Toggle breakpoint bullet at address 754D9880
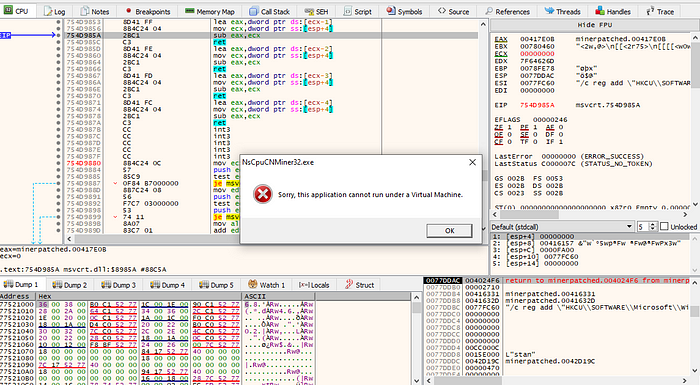 (x=58, y=163)
